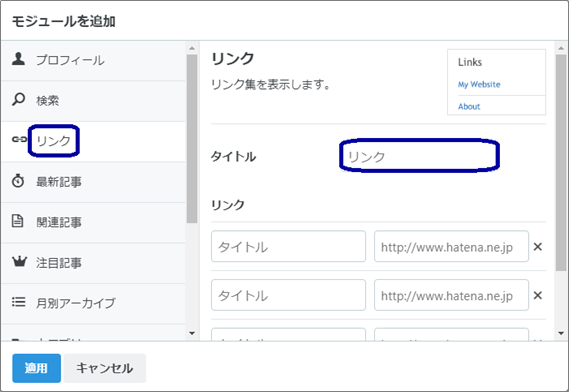Click the settings pane scrollbar thumb
This screenshot has height=392, width=569.
tap(561, 163)
